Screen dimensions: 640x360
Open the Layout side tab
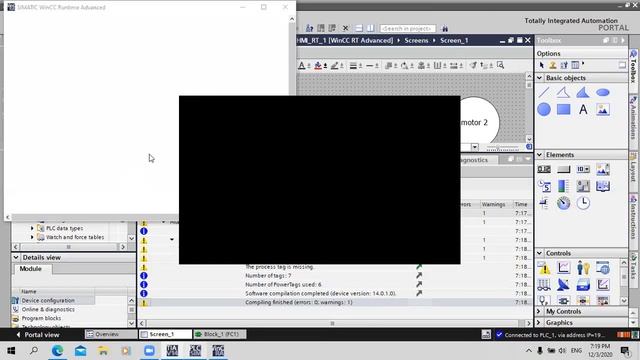[633, 167]
